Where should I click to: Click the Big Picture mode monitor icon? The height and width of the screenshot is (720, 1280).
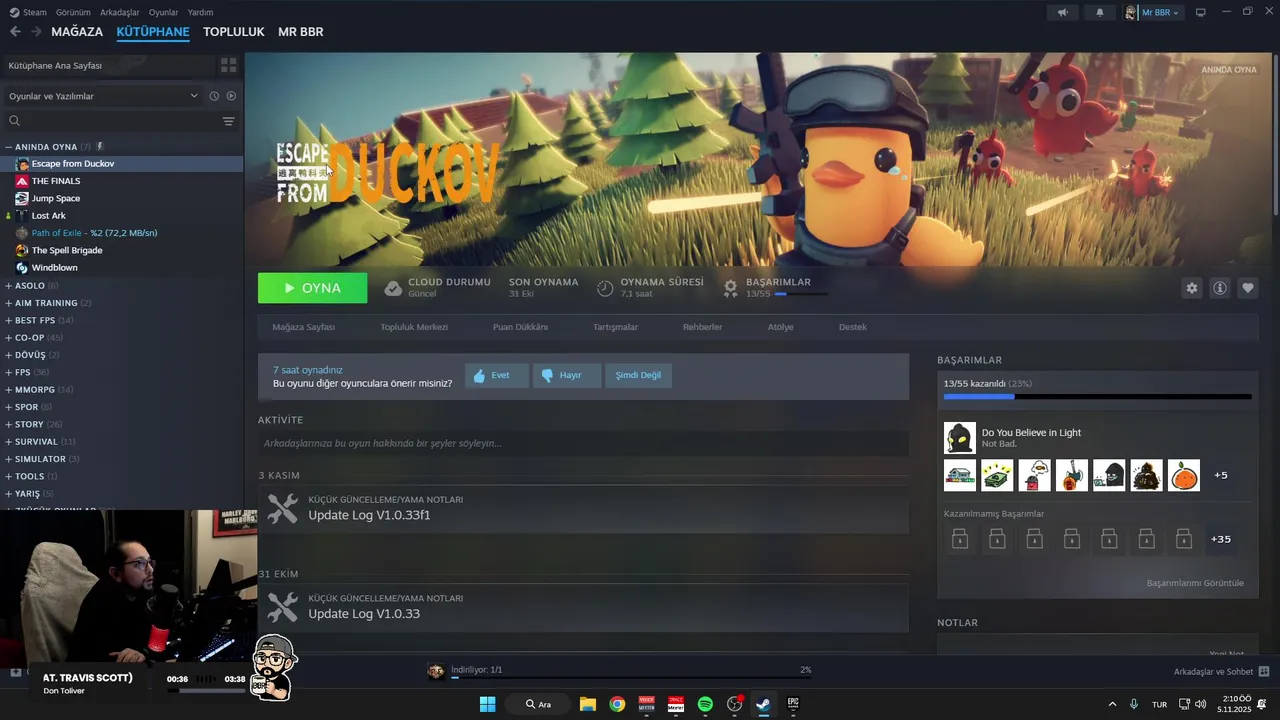(1201, 12)
